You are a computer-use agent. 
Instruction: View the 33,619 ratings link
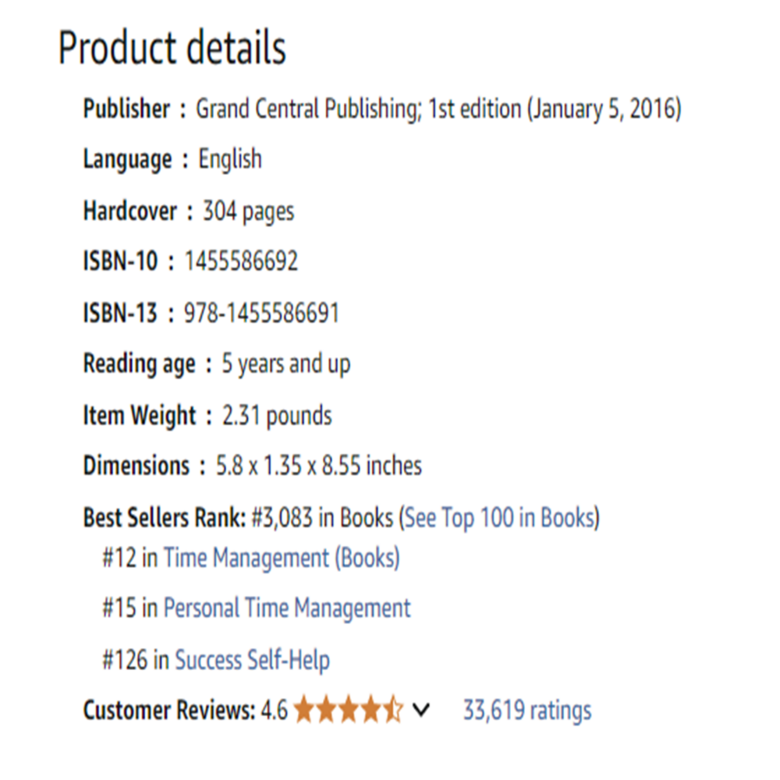[527, 711]
